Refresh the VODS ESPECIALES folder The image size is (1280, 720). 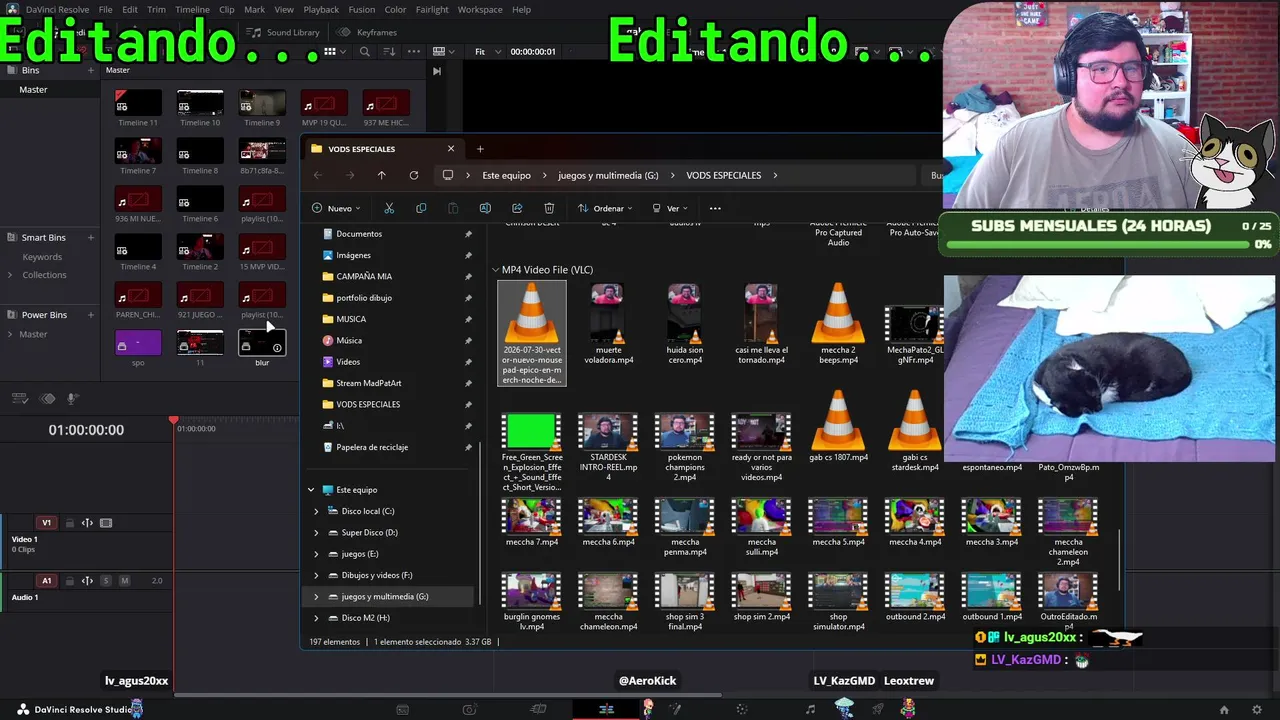point(413,175)
